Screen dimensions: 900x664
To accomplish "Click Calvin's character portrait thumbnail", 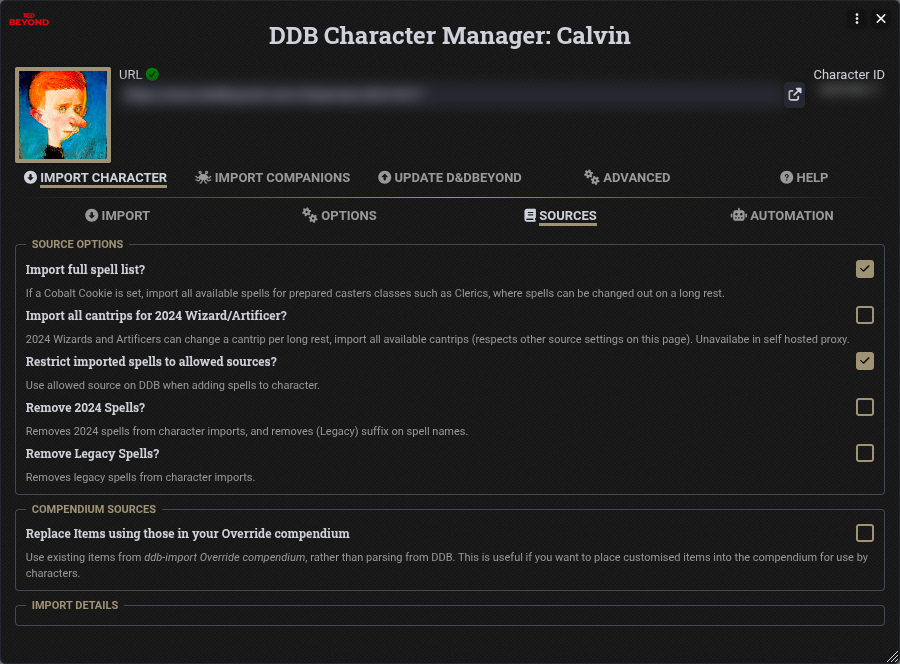I will click(63, 115).
